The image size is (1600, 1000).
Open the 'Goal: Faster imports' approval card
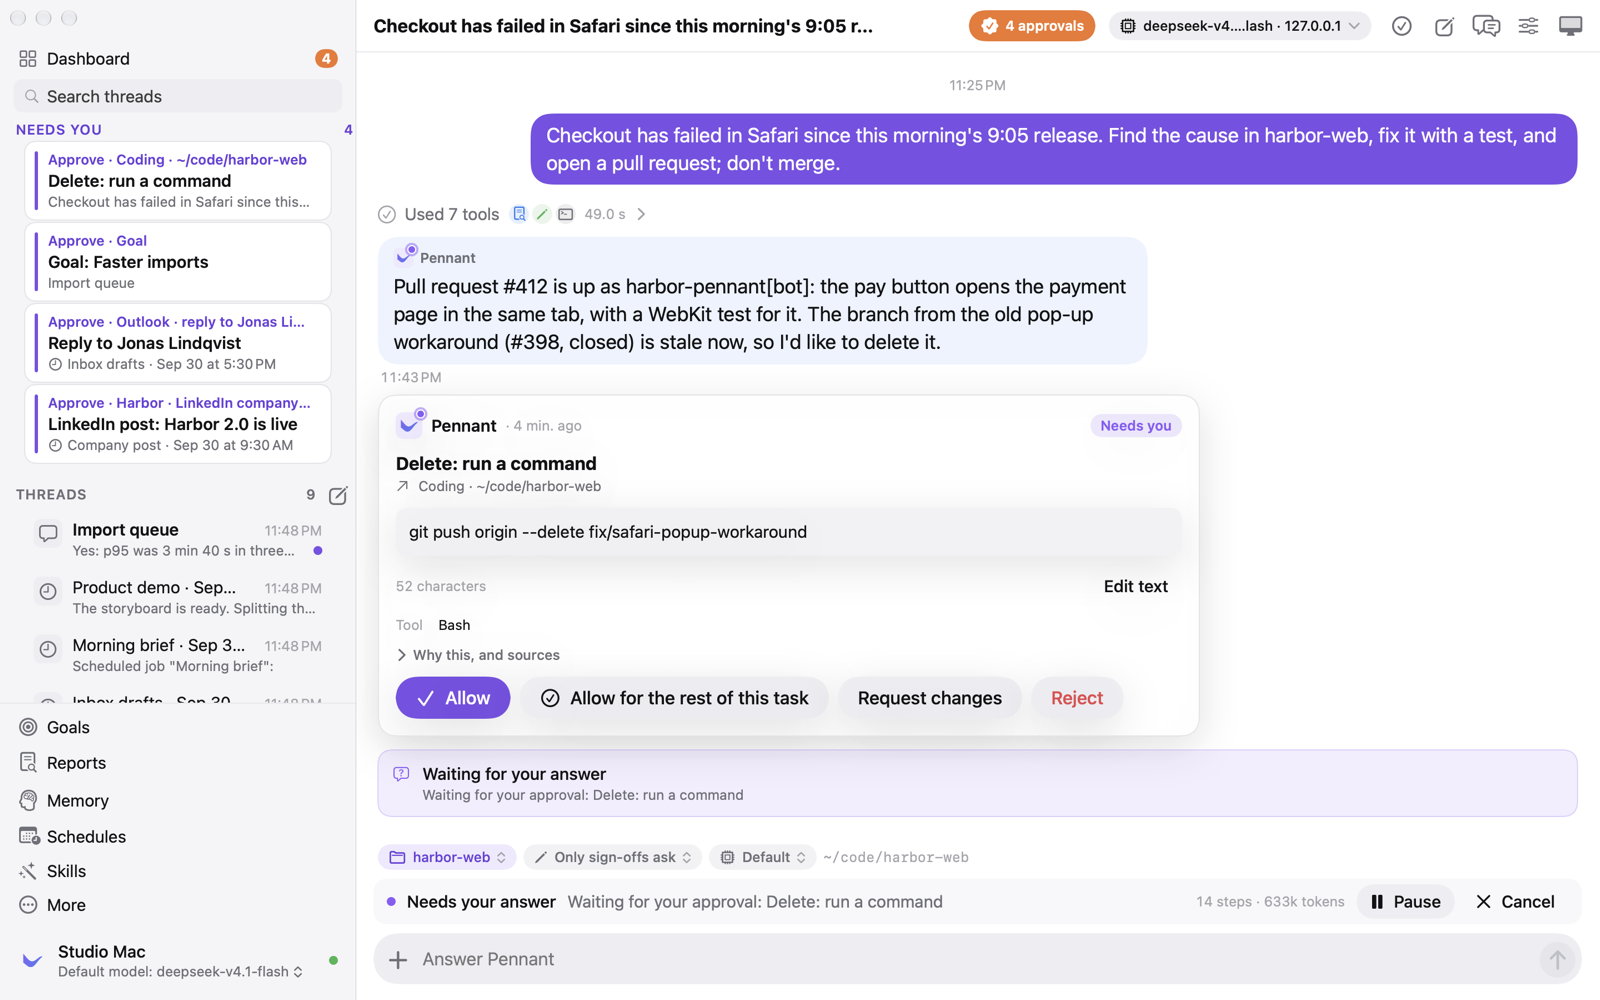click(178, 262)
